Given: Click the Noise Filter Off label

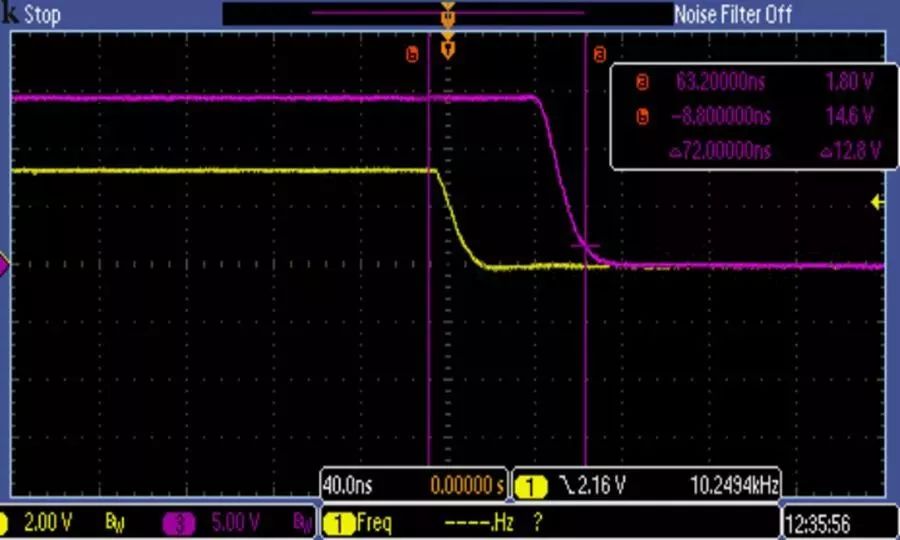Looking at the screenshot, I should [x=733, y=14].
